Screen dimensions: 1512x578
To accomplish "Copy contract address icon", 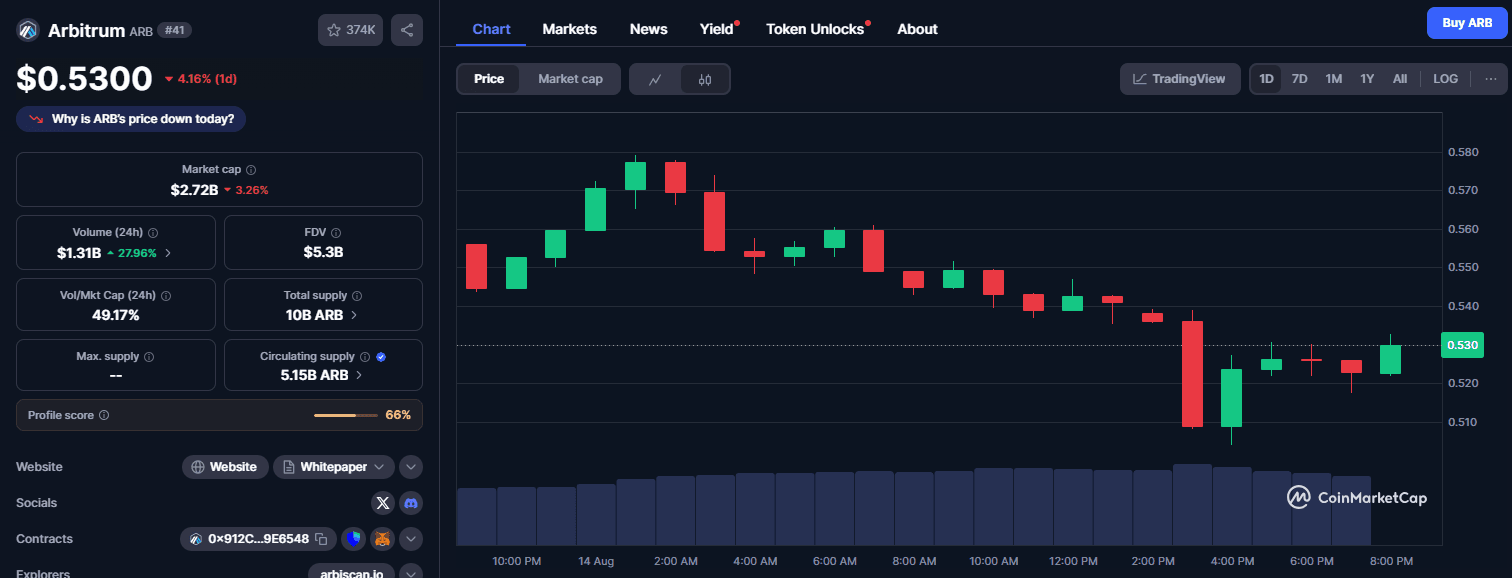I will 321,539.
